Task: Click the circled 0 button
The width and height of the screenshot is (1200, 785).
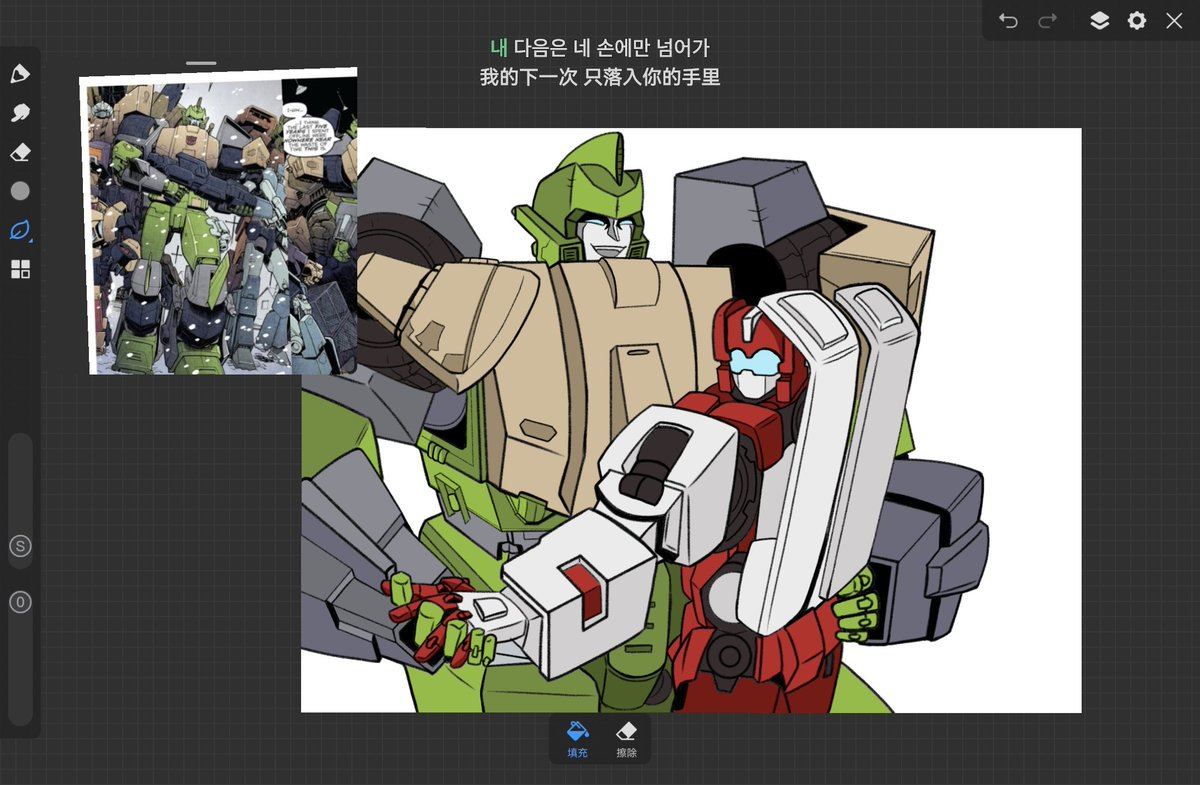Action: tap(20, 602)
